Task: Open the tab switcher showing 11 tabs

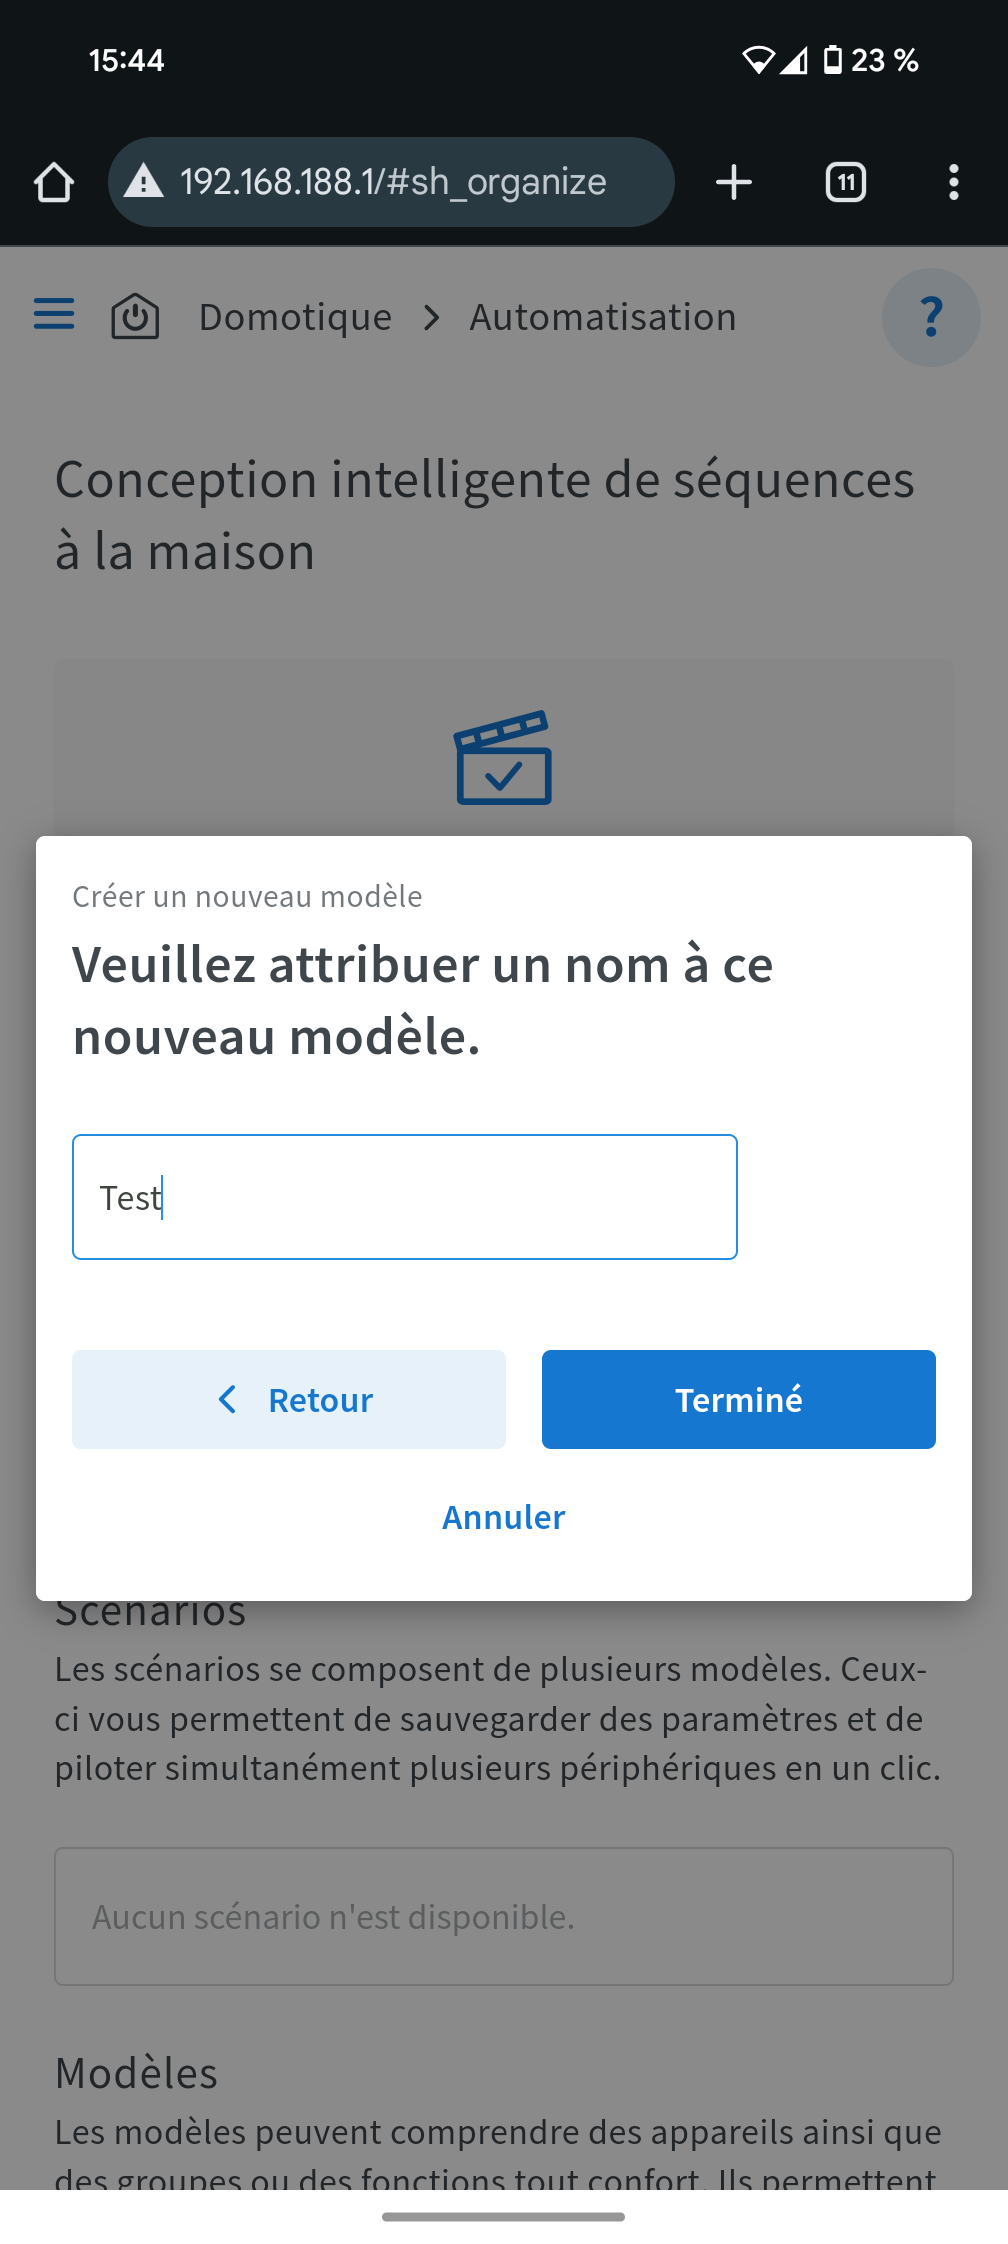Action: [846, 183]
